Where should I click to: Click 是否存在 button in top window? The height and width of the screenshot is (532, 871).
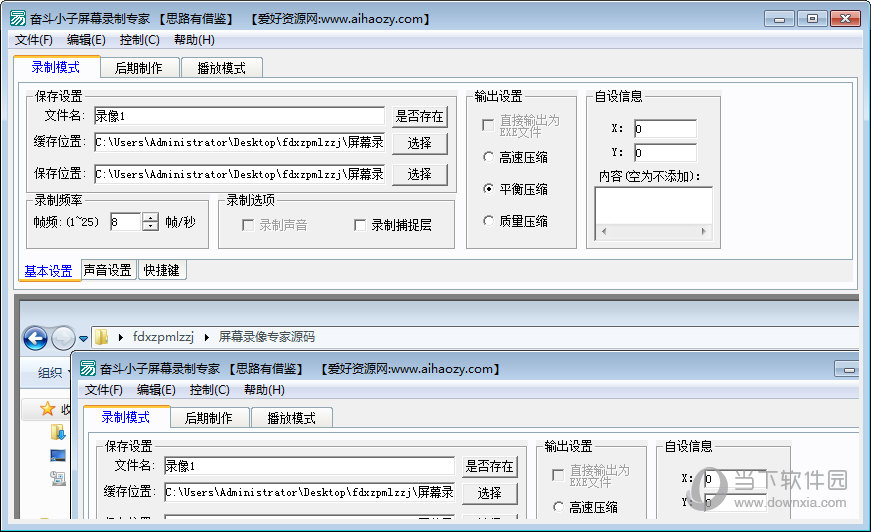tap(419, 117)
